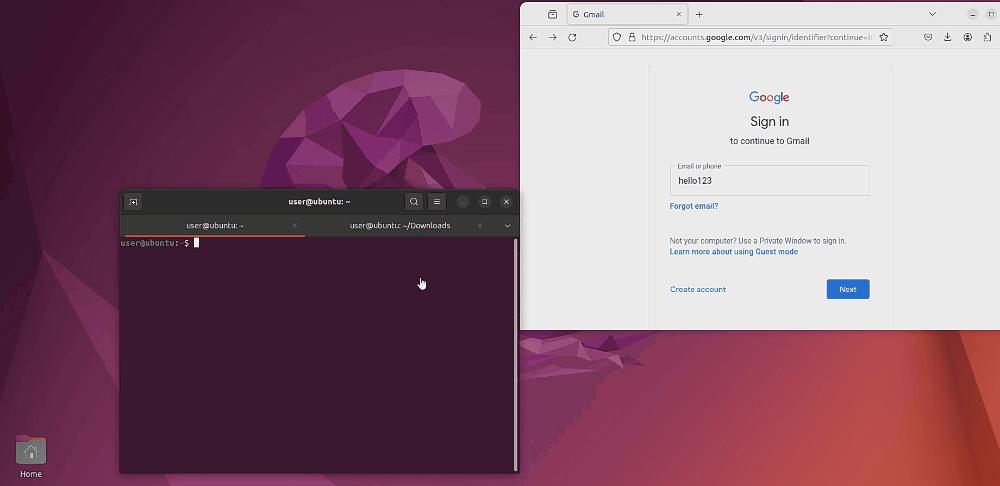Expand the terminal tab list dropdown
The width and height of the screenshot is (1000, 486).
[508, 226]
